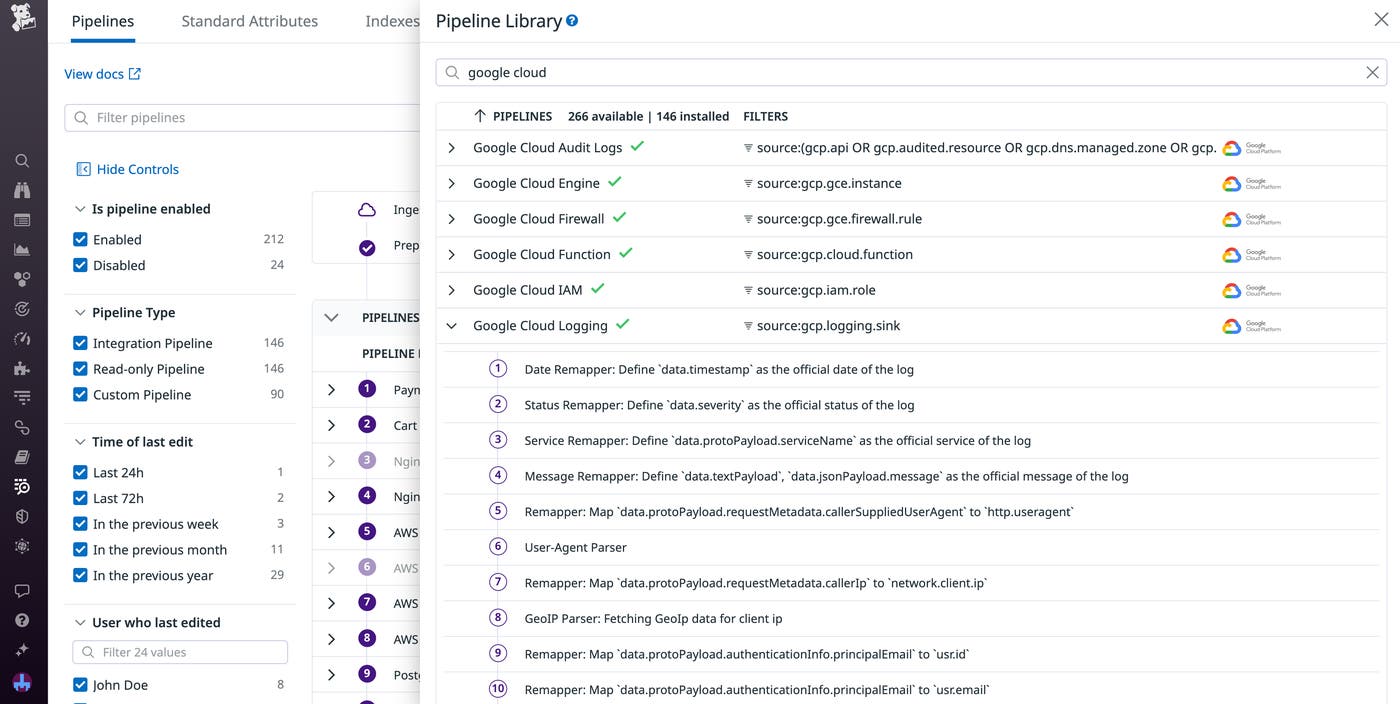Image resolution: width=1400 pixels, height=704 pixels.
Task: Collapse the Google Cloud Logging pipeline
Action: point(451,325)
